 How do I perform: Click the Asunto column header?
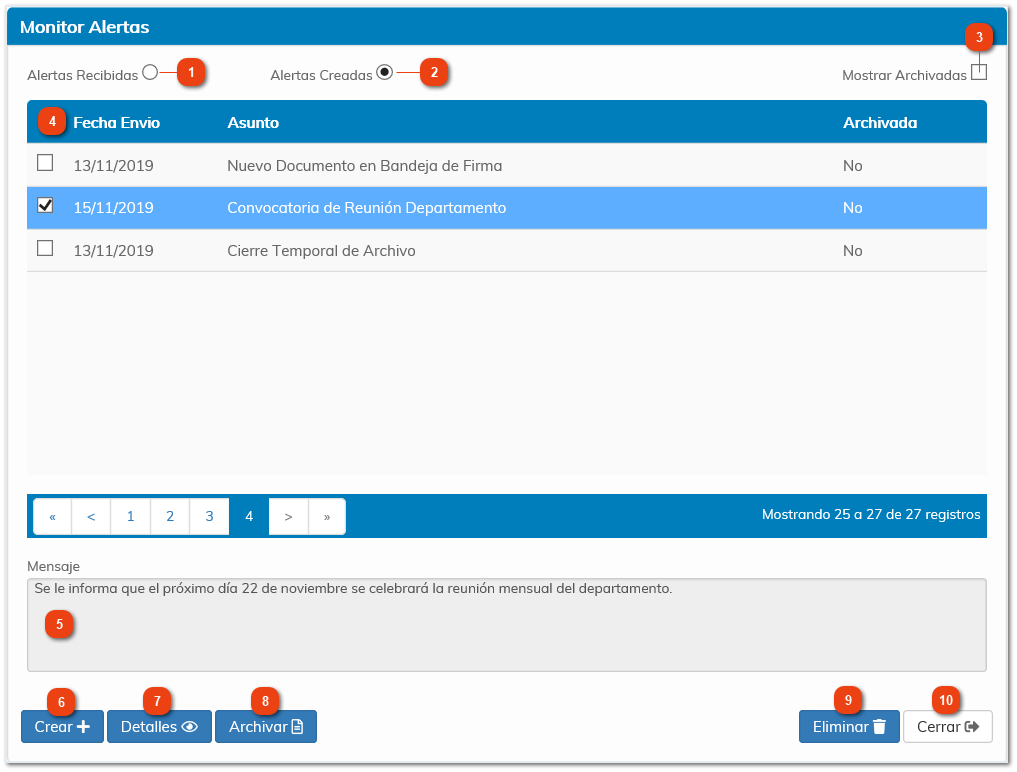(x=253, y=123)
